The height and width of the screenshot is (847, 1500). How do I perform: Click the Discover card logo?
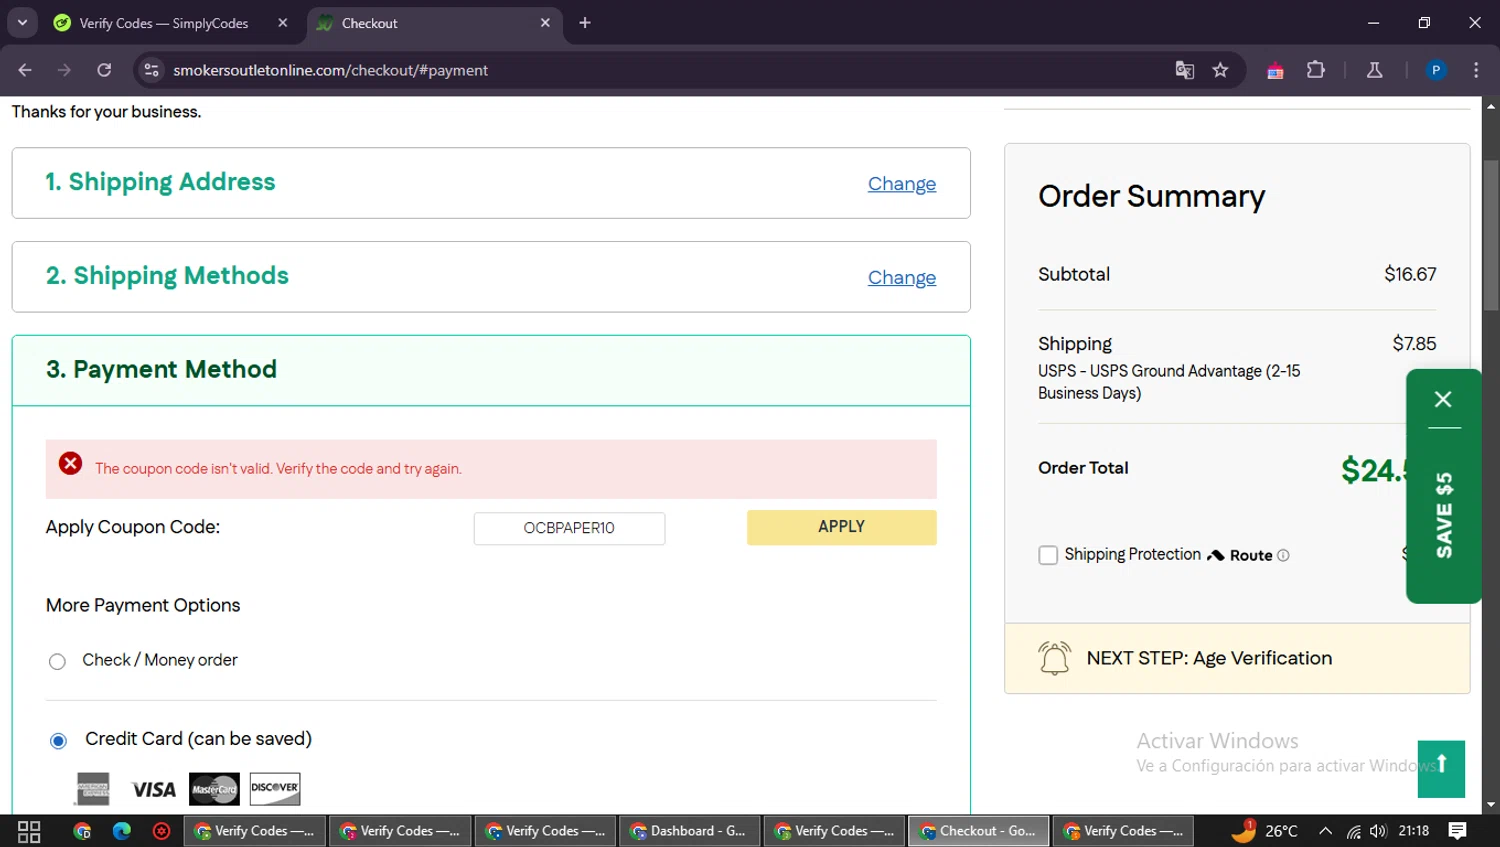pyautogui.click(x=275, y=789)
